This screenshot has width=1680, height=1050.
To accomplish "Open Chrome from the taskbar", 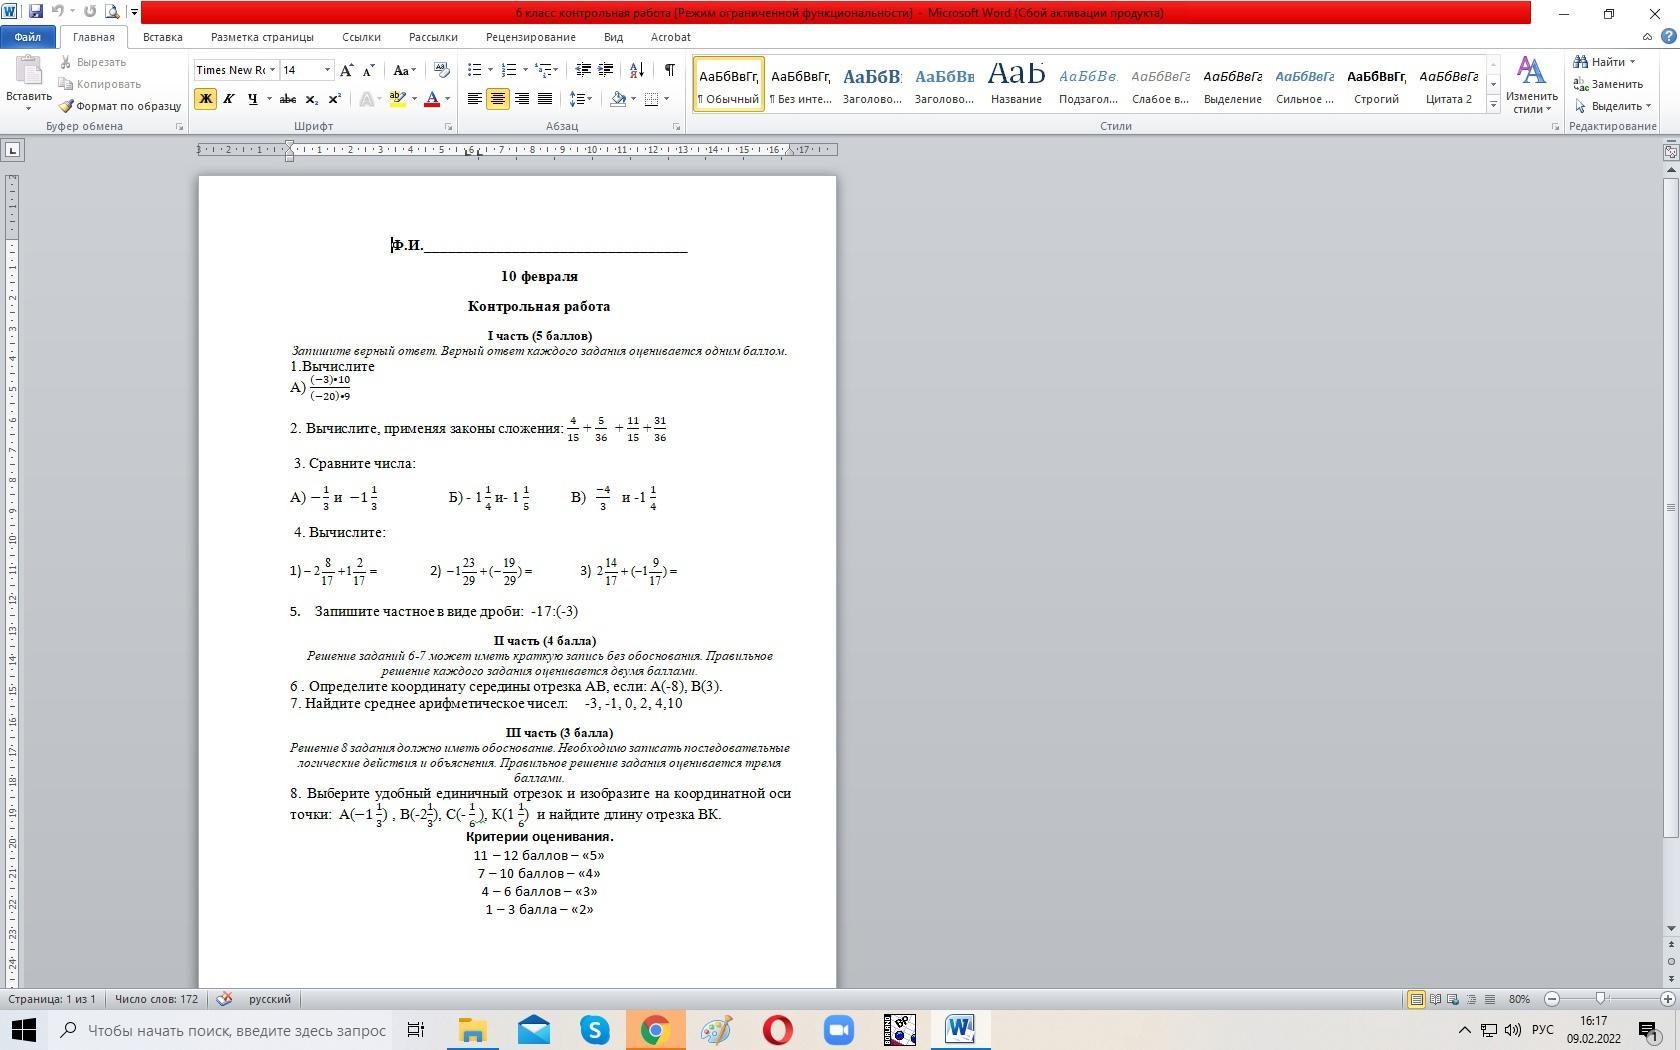I will click(x=655, y=1030).
